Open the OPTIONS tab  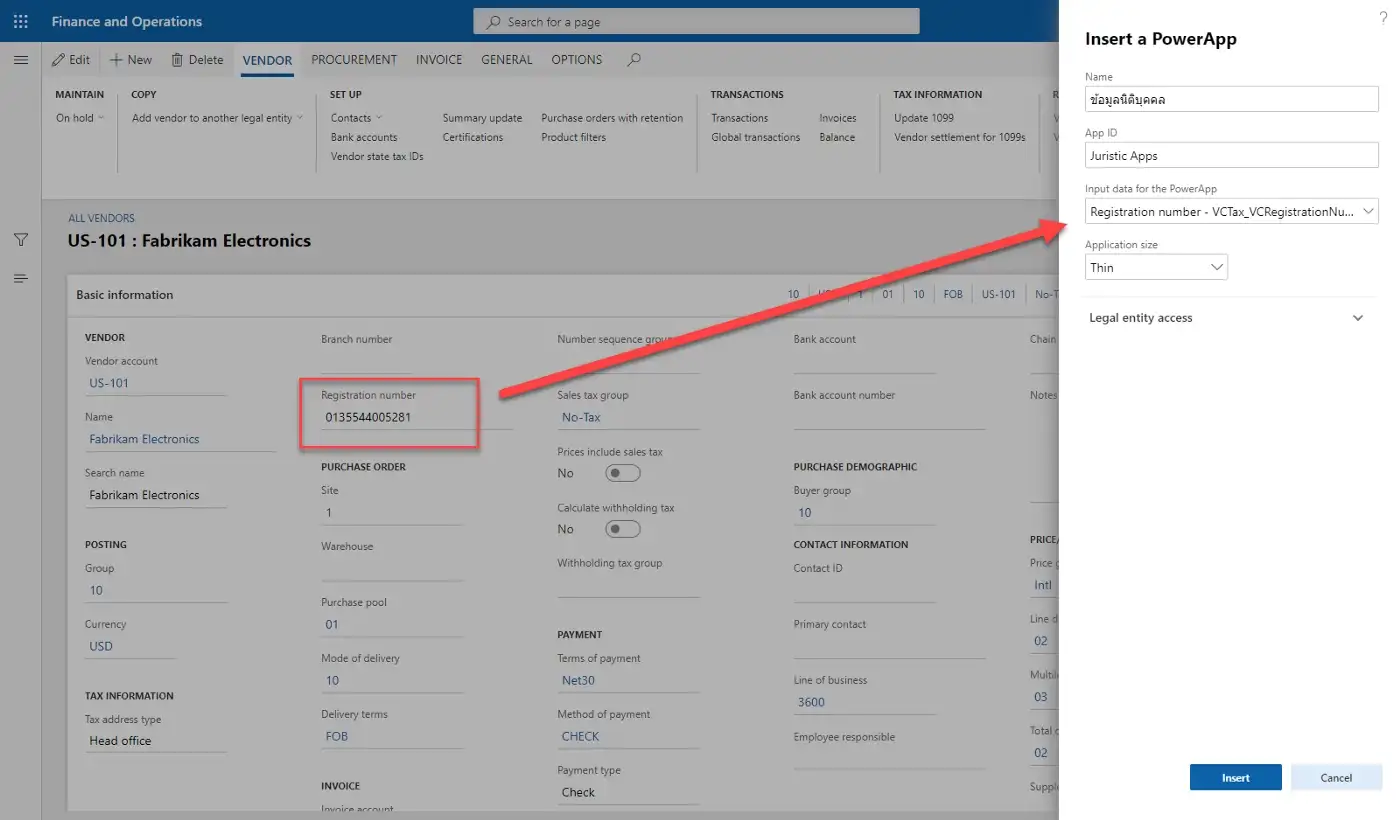tap(577, 60)
